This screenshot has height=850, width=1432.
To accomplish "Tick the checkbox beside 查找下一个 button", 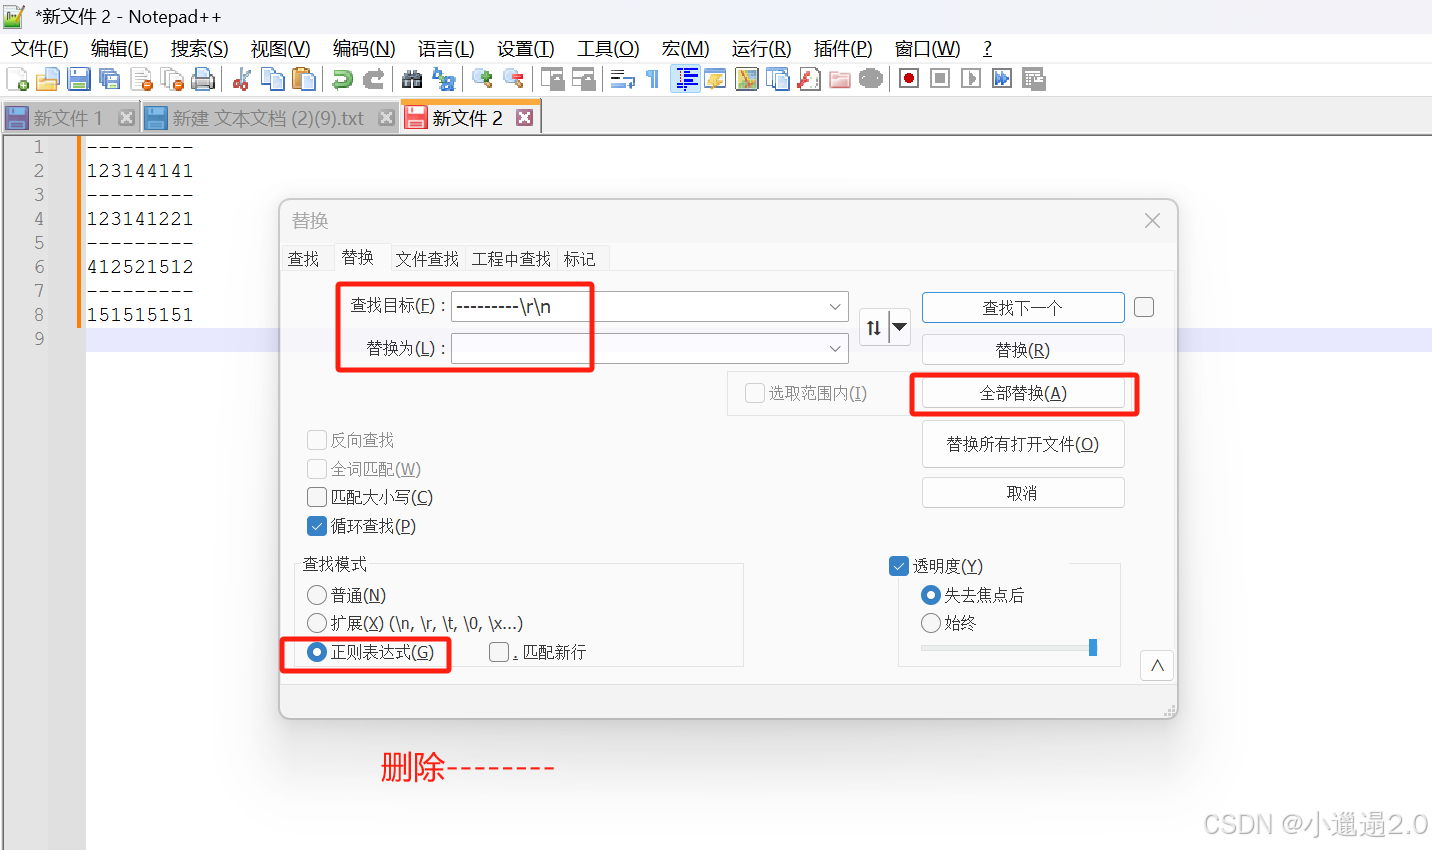I will pos(1144,307).
